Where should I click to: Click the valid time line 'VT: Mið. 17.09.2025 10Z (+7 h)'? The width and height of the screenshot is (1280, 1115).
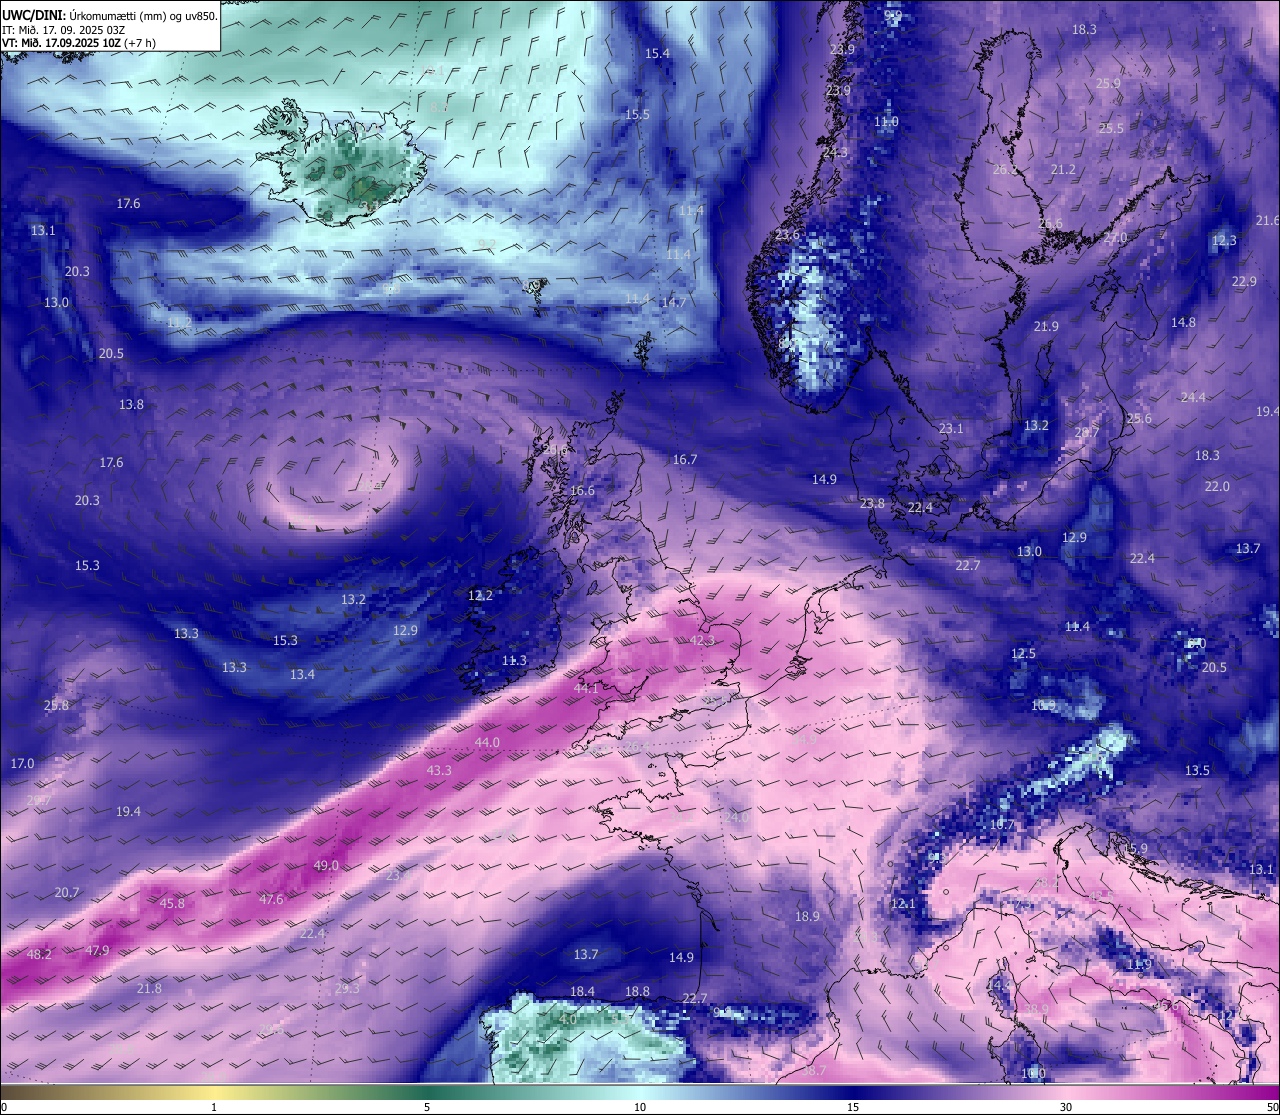(78, 43)
